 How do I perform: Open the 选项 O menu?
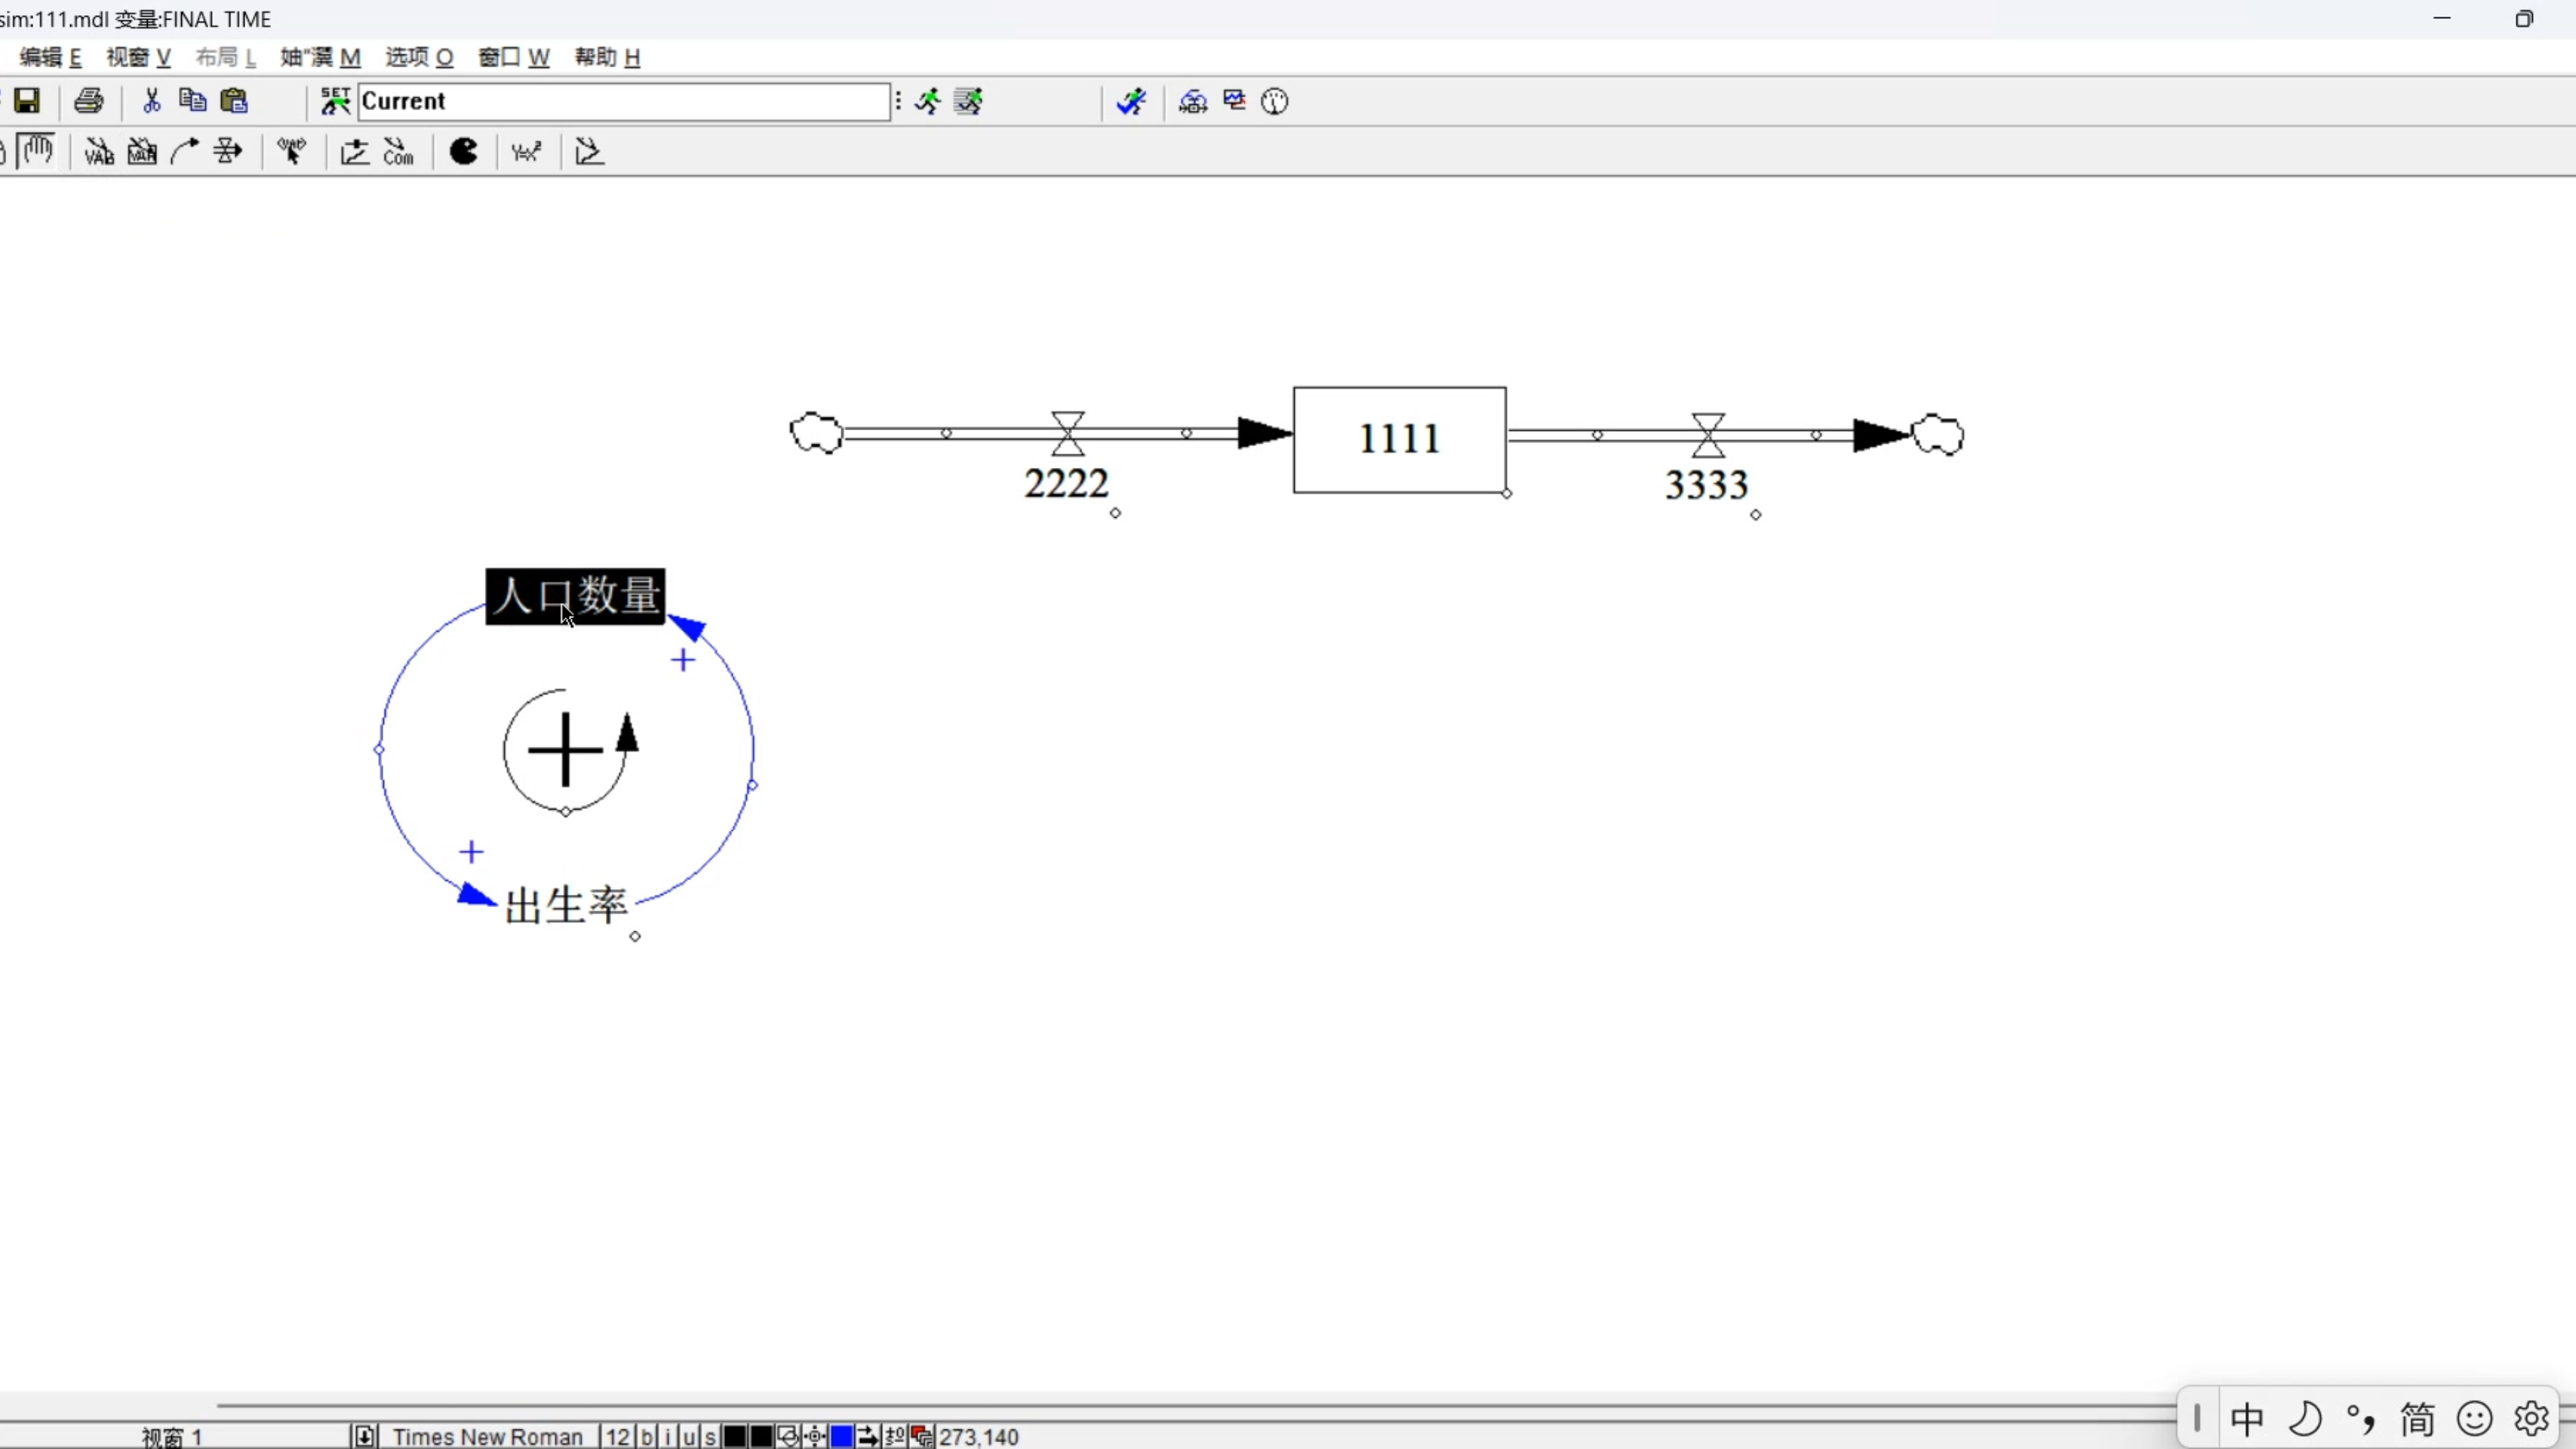pyautogui.click(x=419, y=57)
